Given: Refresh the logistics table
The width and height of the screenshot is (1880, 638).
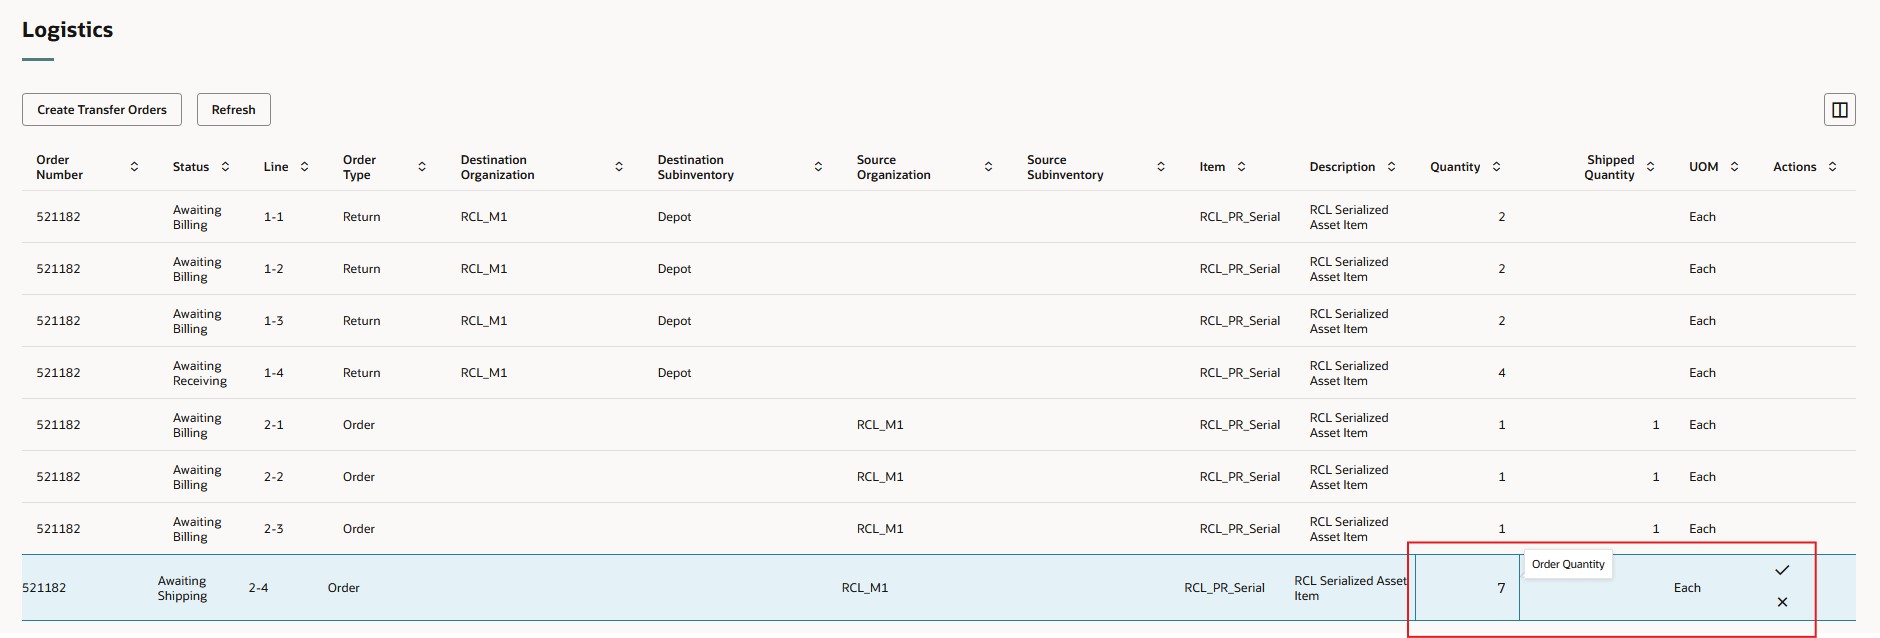Looking at the screenshot, I should [x=233, y=110].
